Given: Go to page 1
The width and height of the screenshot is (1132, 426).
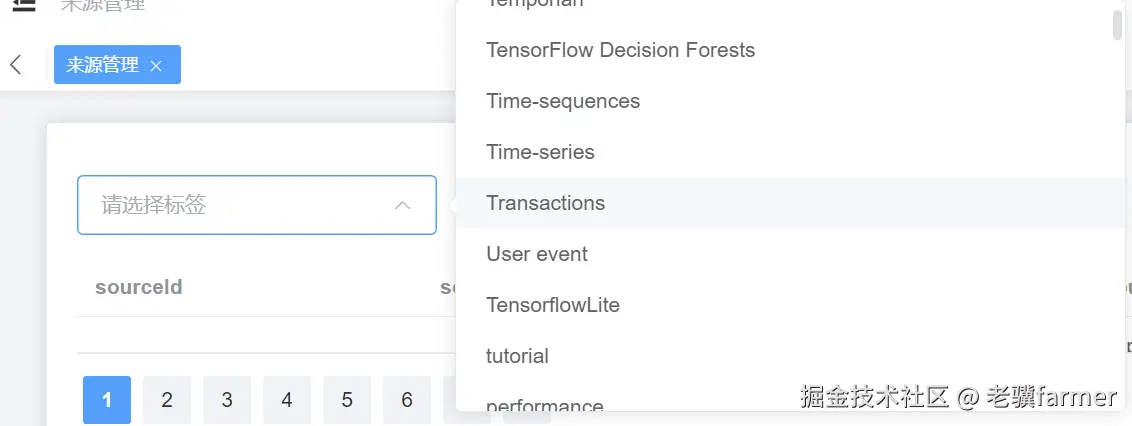Looking at the screenshot, I should [107, 400].
